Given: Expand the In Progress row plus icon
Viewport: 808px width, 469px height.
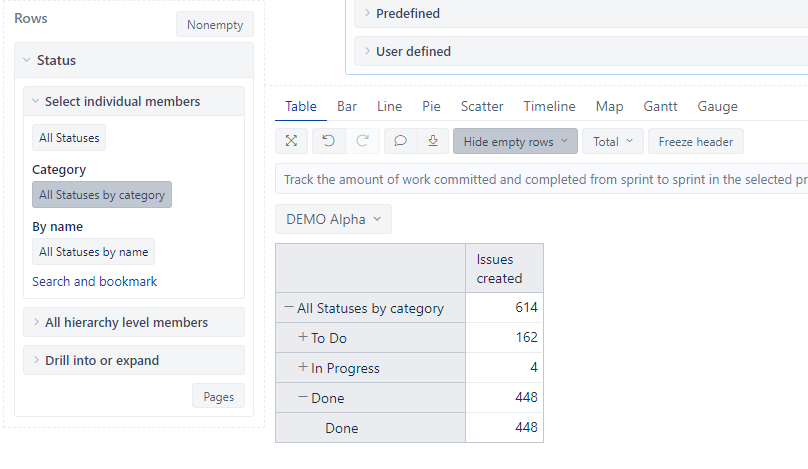Looking at the screenshot, I should (303, 367).
